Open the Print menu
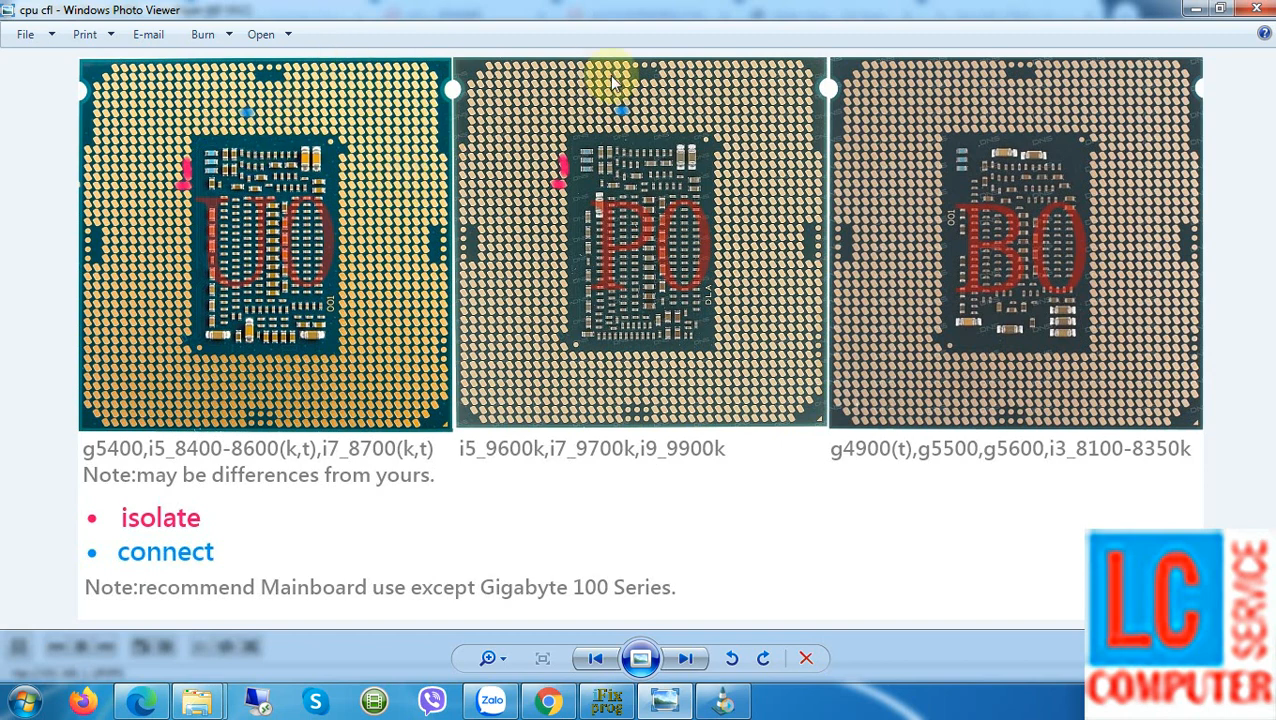 85,34
